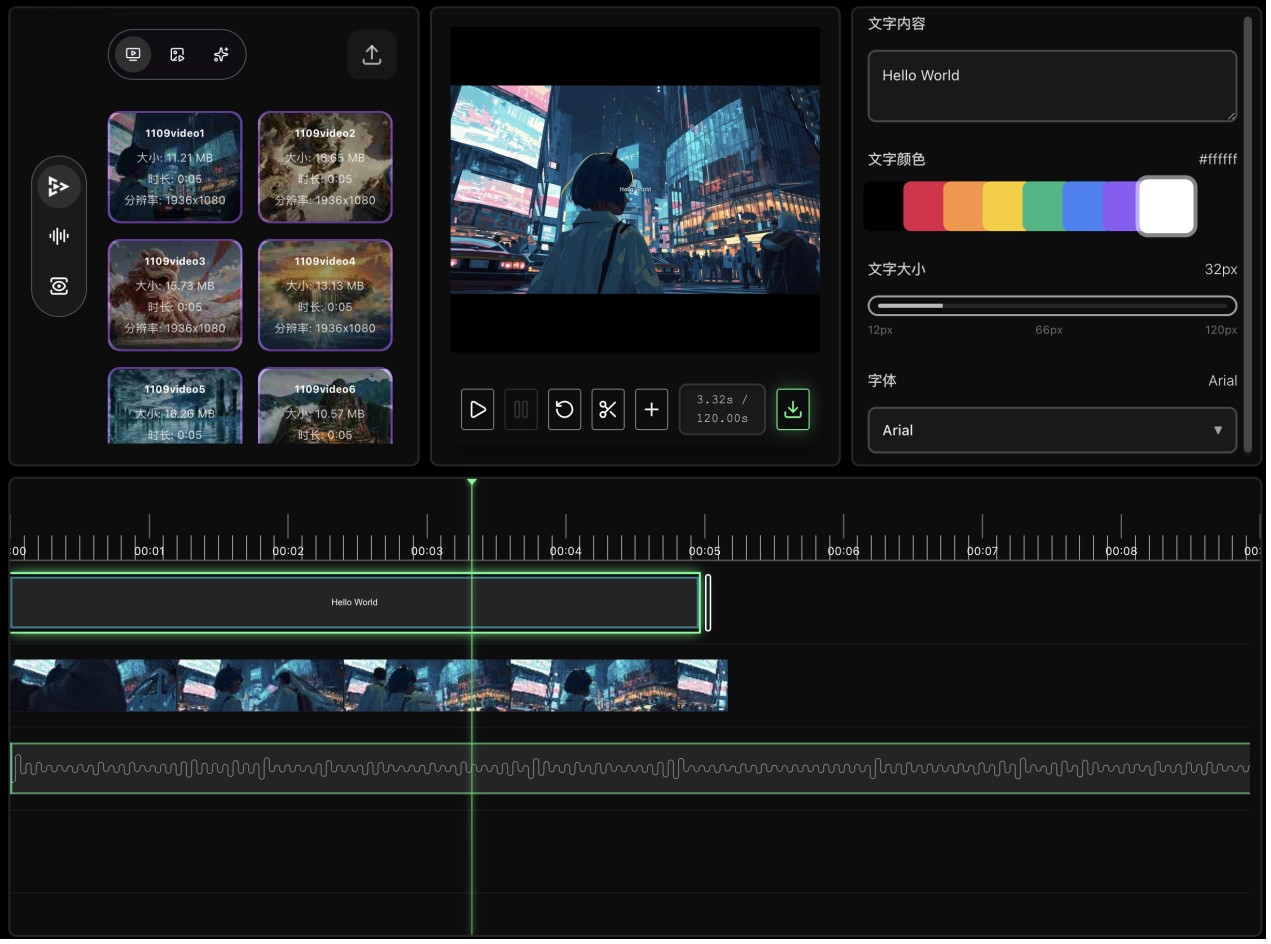Click the reset rotate-arrow icon
The image size is (1271, 944).
(x=564, y=410)
